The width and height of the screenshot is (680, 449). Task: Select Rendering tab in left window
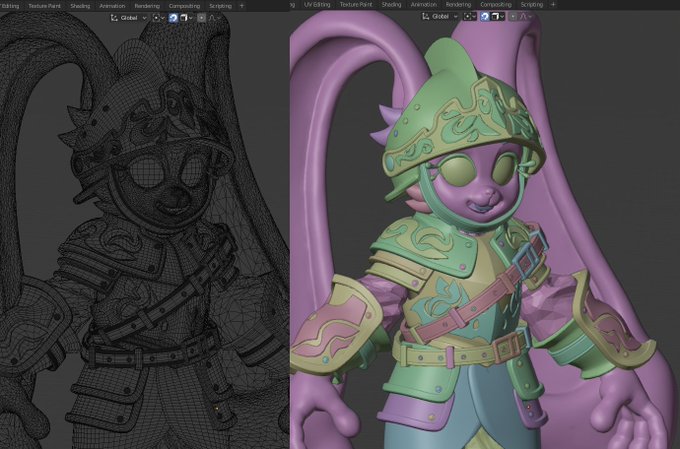pyautogui.click(x=147, y=6)
